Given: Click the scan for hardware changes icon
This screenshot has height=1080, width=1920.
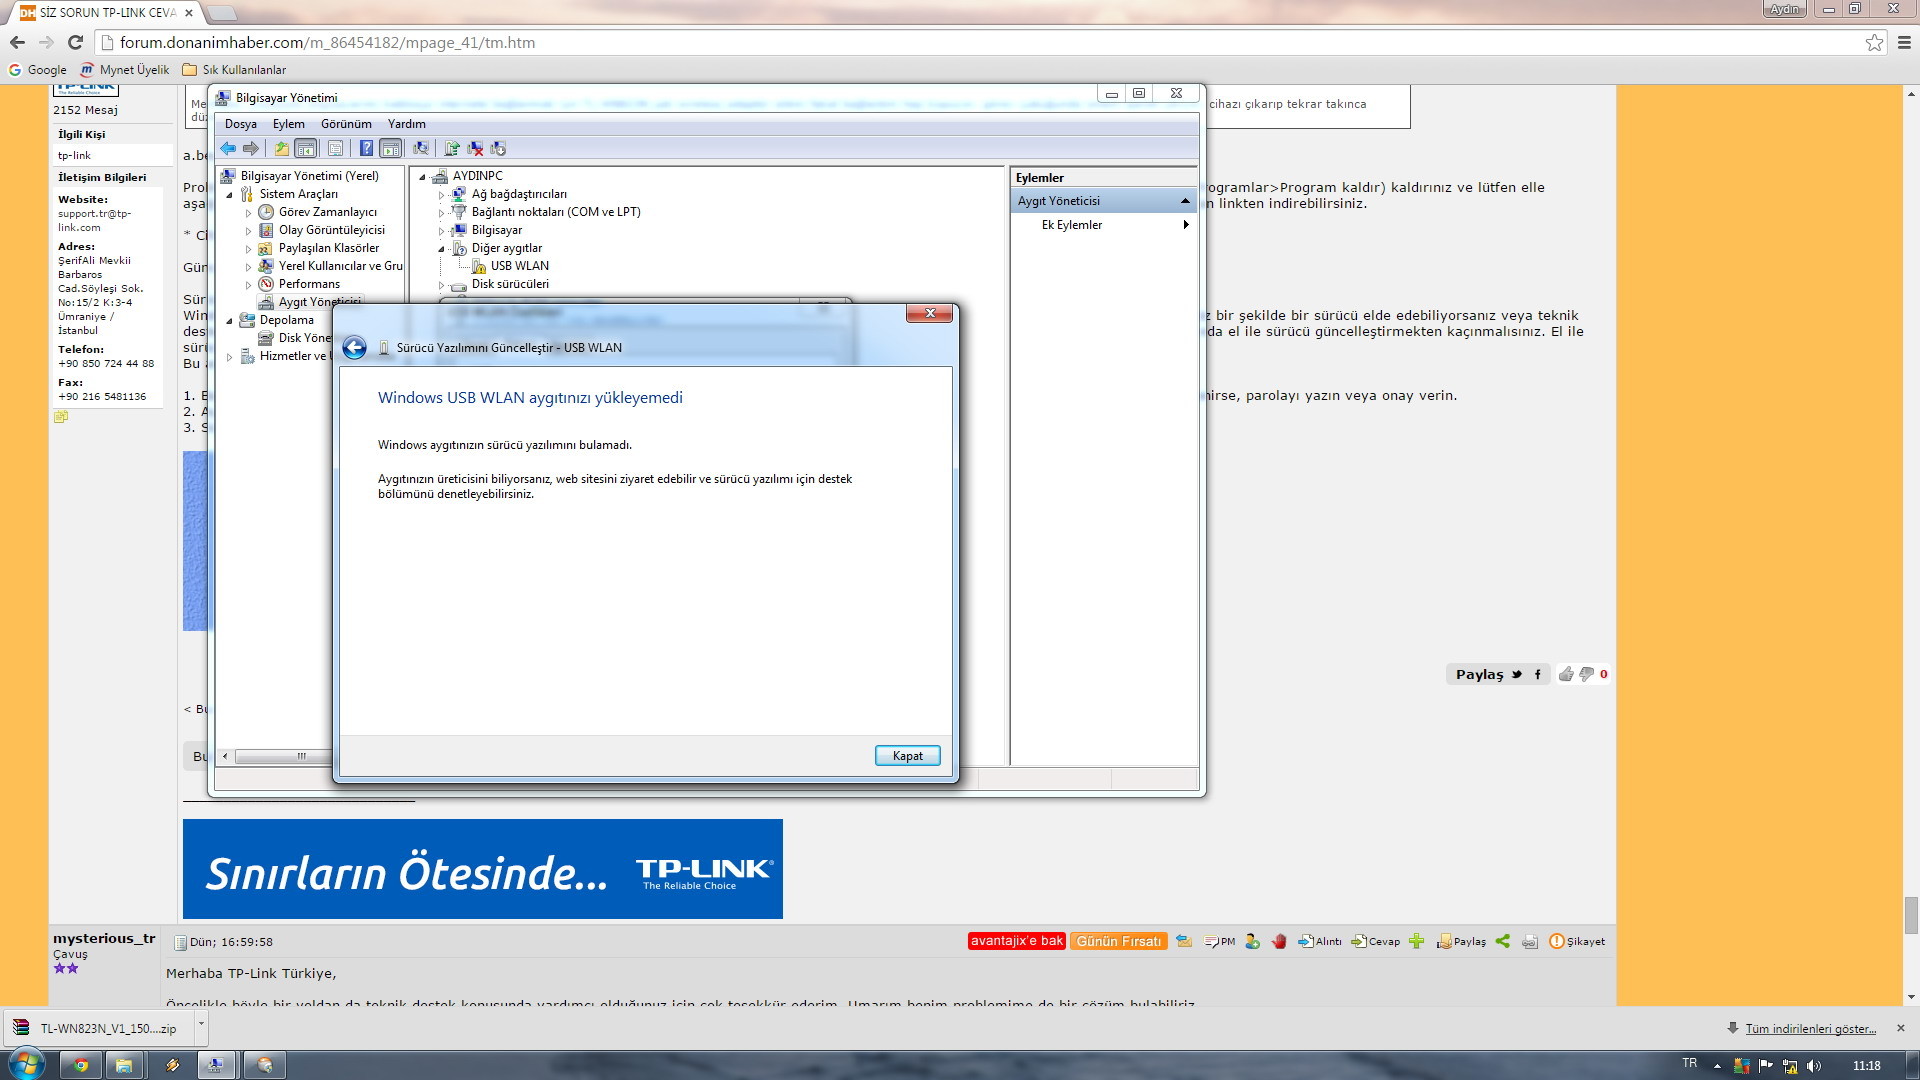Looking at the screenshot, I should point(421,148).
